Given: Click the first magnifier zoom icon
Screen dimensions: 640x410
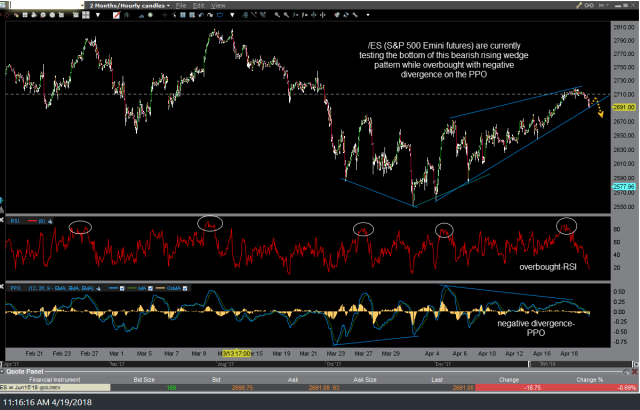Looking at the screenshot, I should (277, 15).
